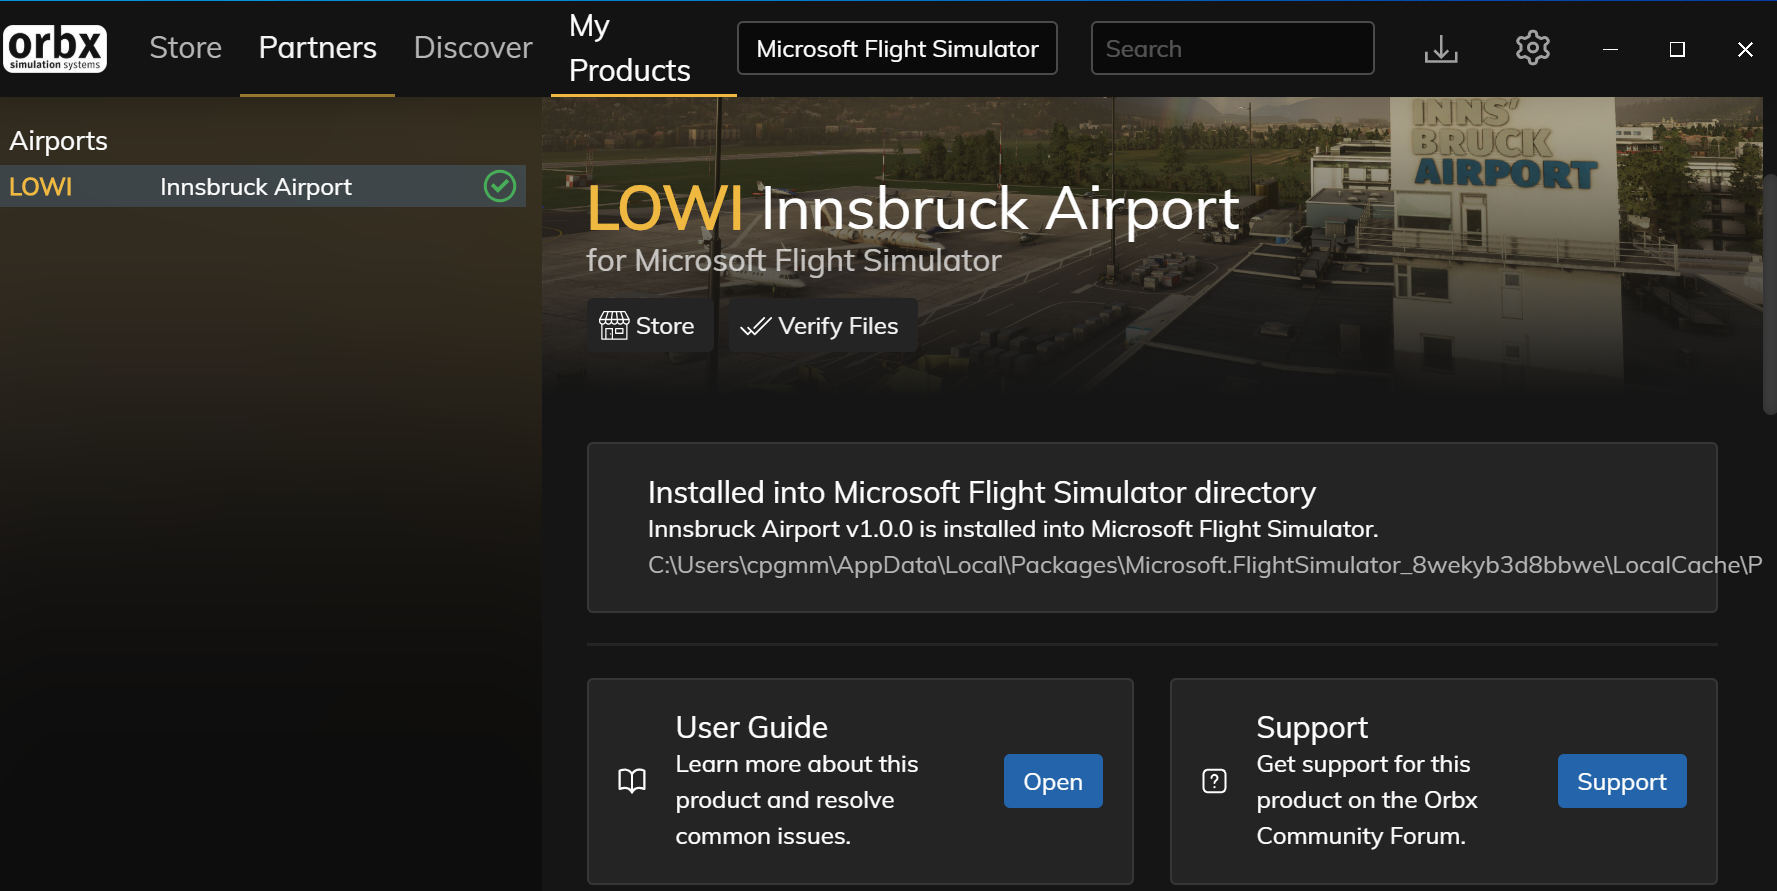1777x891 pixels.
Task: Click the Airports category heading
Action: (58, 141)
